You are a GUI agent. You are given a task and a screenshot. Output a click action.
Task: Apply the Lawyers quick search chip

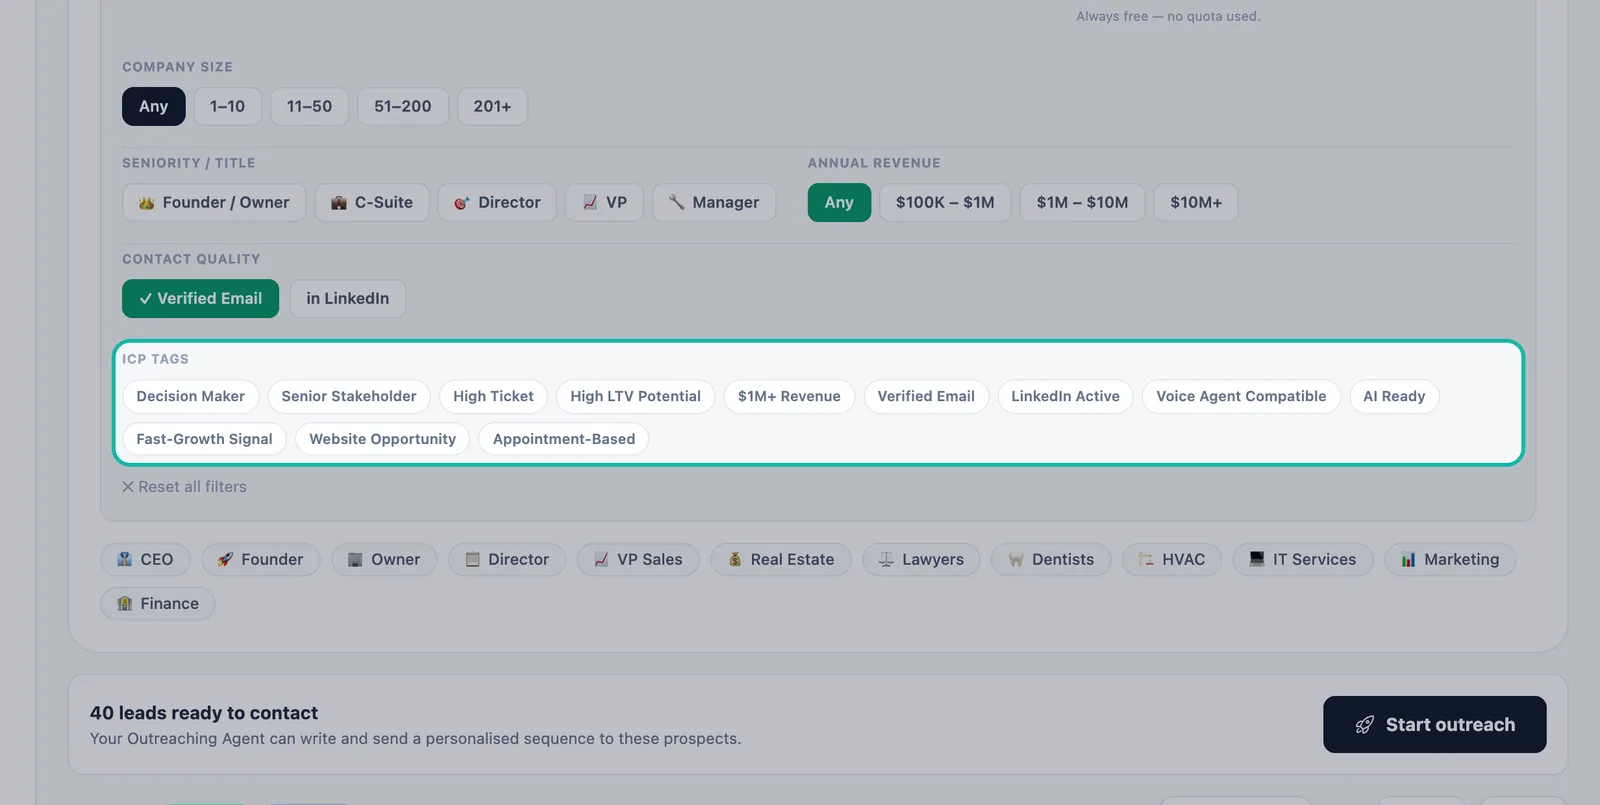pos(921,559)
